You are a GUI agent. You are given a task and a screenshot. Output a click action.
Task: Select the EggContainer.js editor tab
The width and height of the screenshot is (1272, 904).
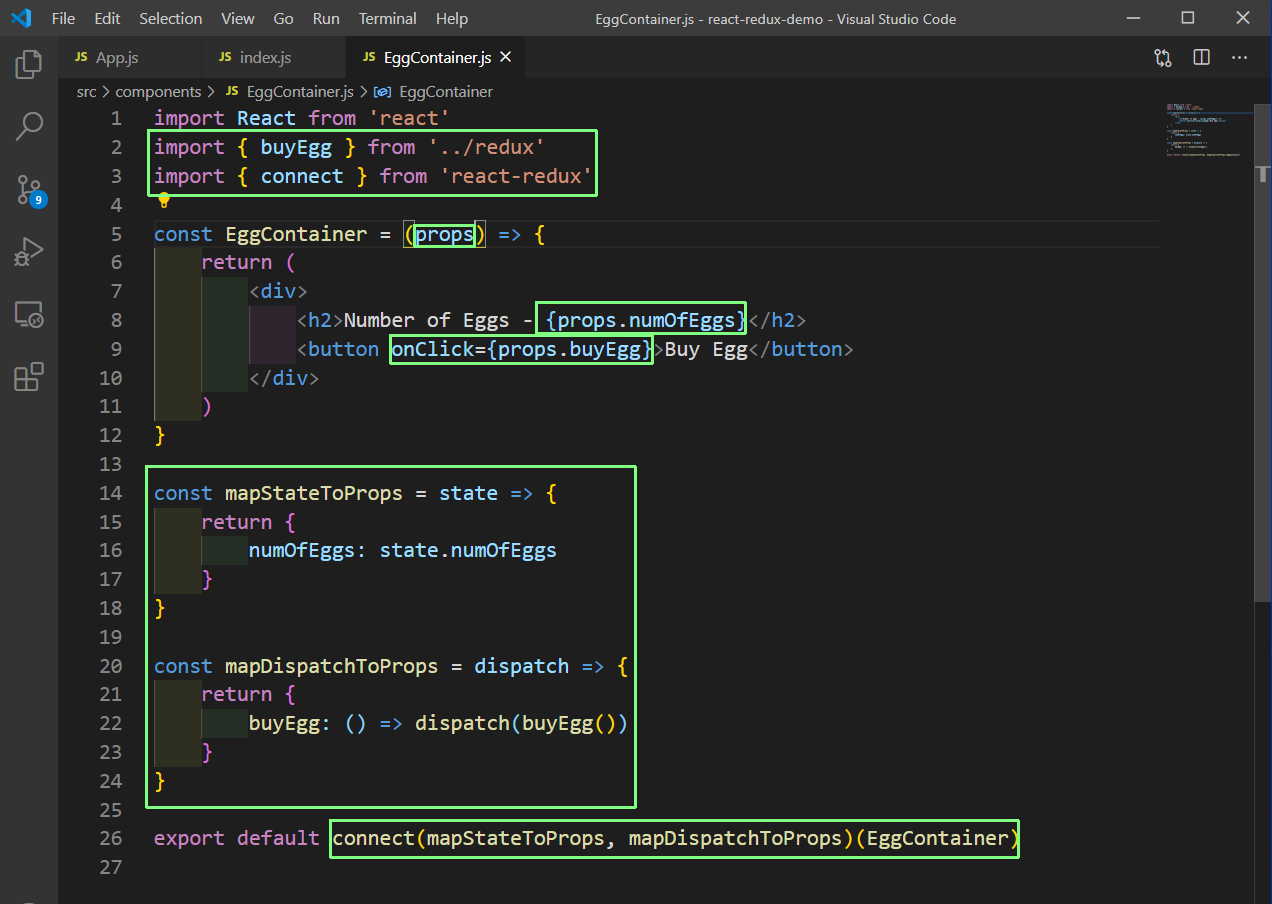click(x=436, y=58)
